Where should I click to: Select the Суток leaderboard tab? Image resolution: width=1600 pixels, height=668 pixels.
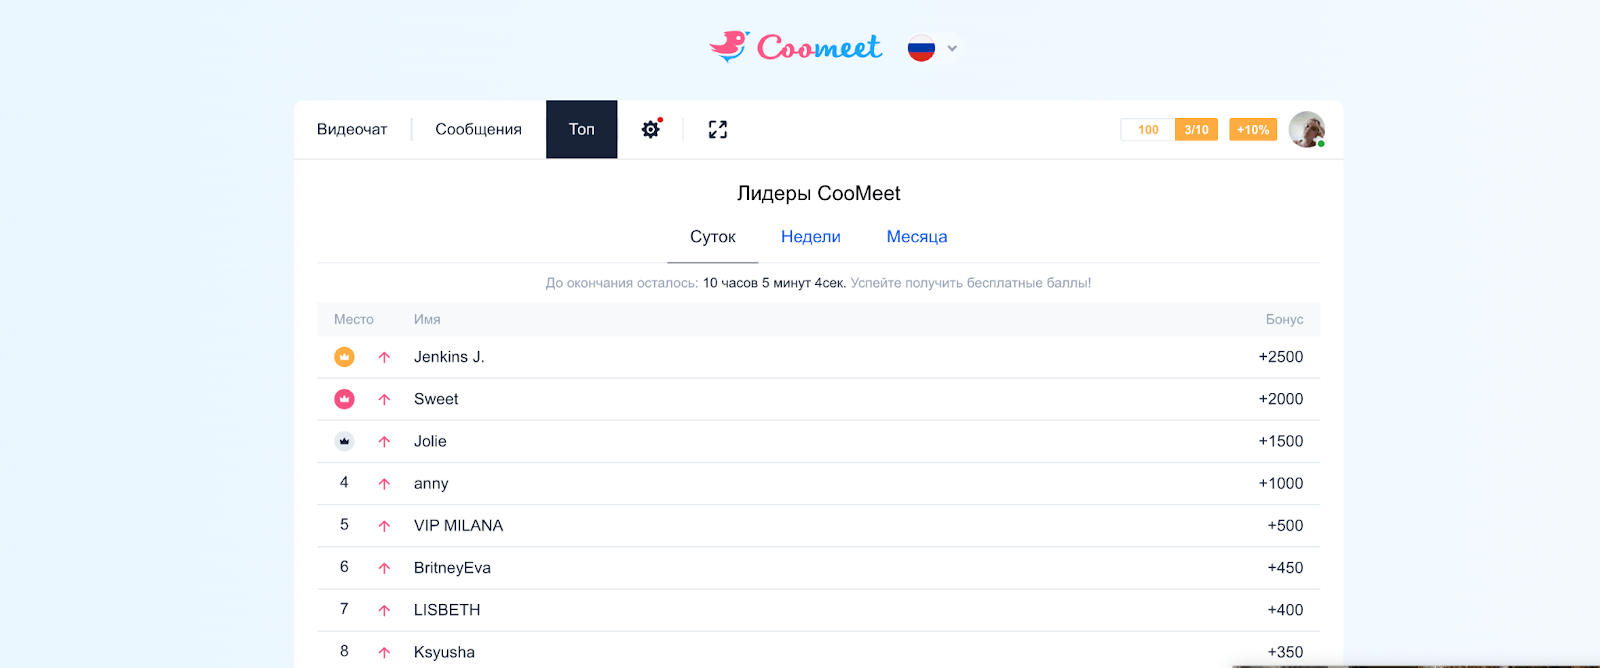pos(712,237)
